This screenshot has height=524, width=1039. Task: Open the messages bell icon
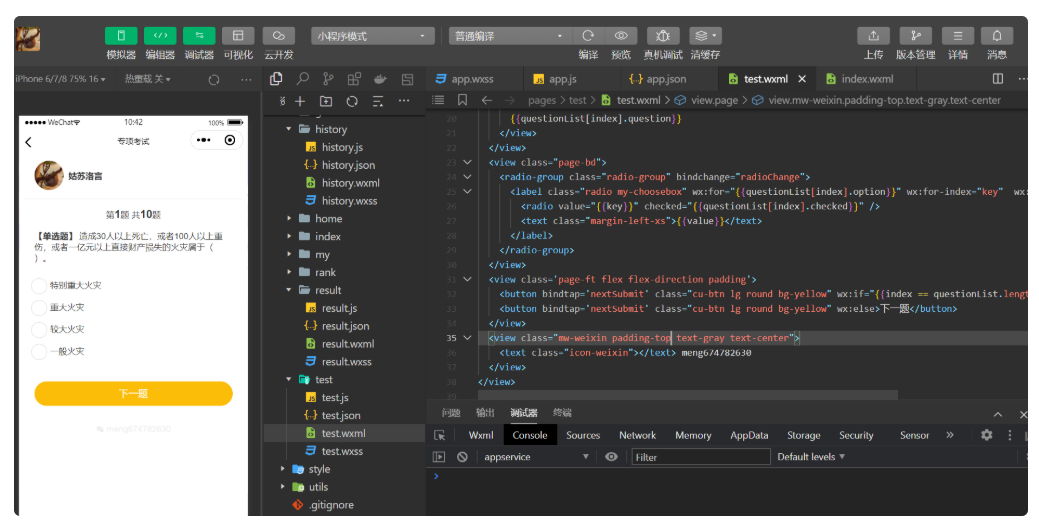(x=997, y=36)
